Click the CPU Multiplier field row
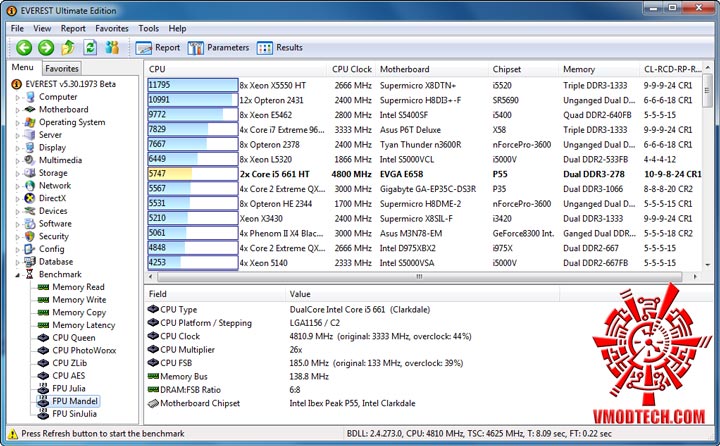720x446 pixels. [352, 350]
